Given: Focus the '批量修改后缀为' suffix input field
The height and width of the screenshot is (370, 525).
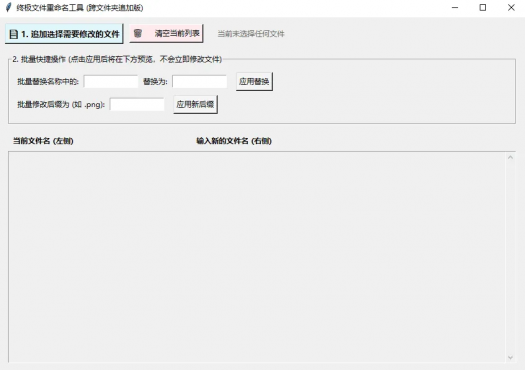Looking at the screenshot, I should click(137, 104).
